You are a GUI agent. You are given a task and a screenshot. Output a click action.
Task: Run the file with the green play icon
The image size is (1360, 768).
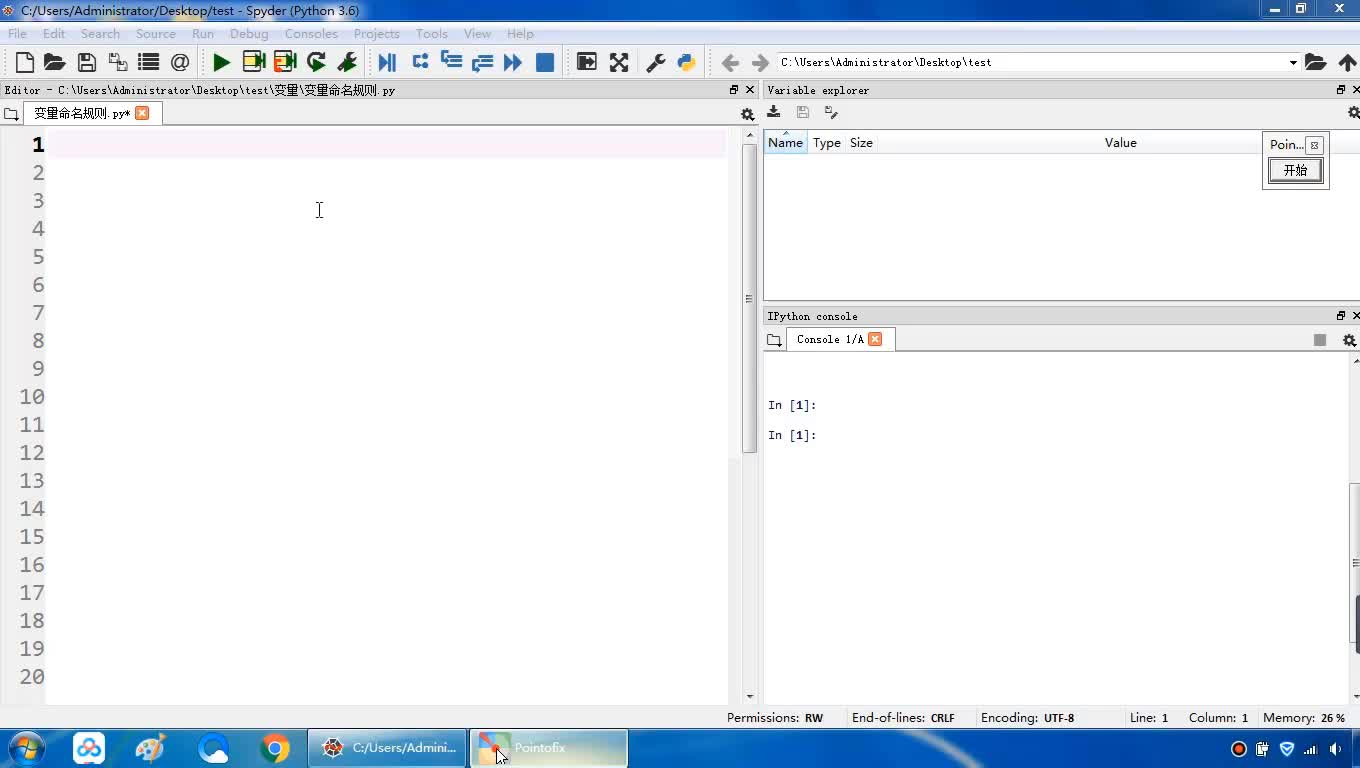[x=221, y=62]
